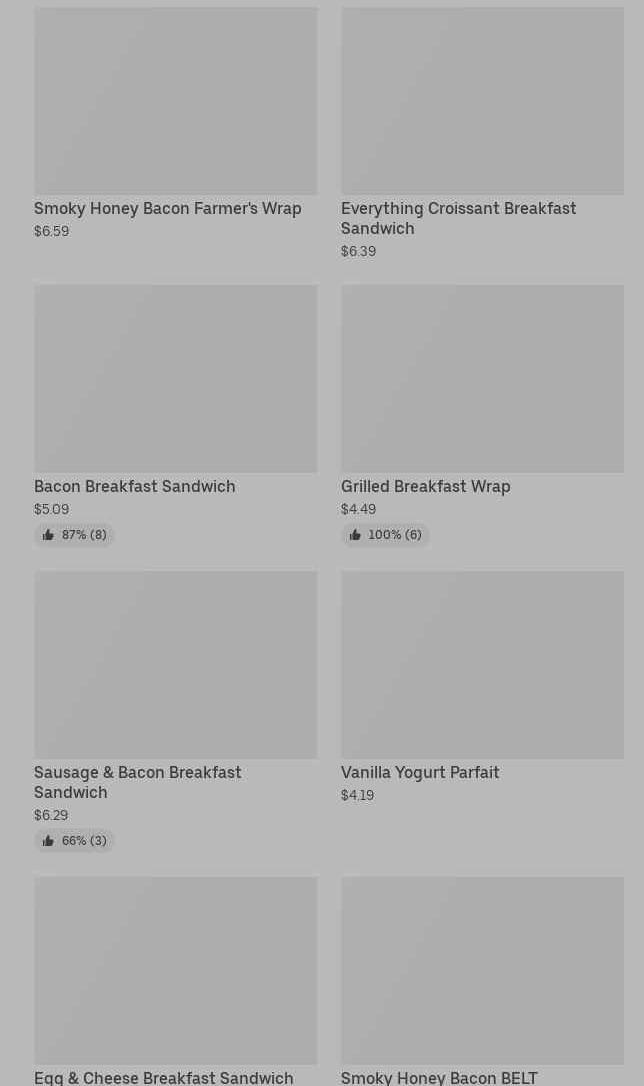
Task: Tap the Vanilla Yogurt Parfait image
Action: coord(482,664)
